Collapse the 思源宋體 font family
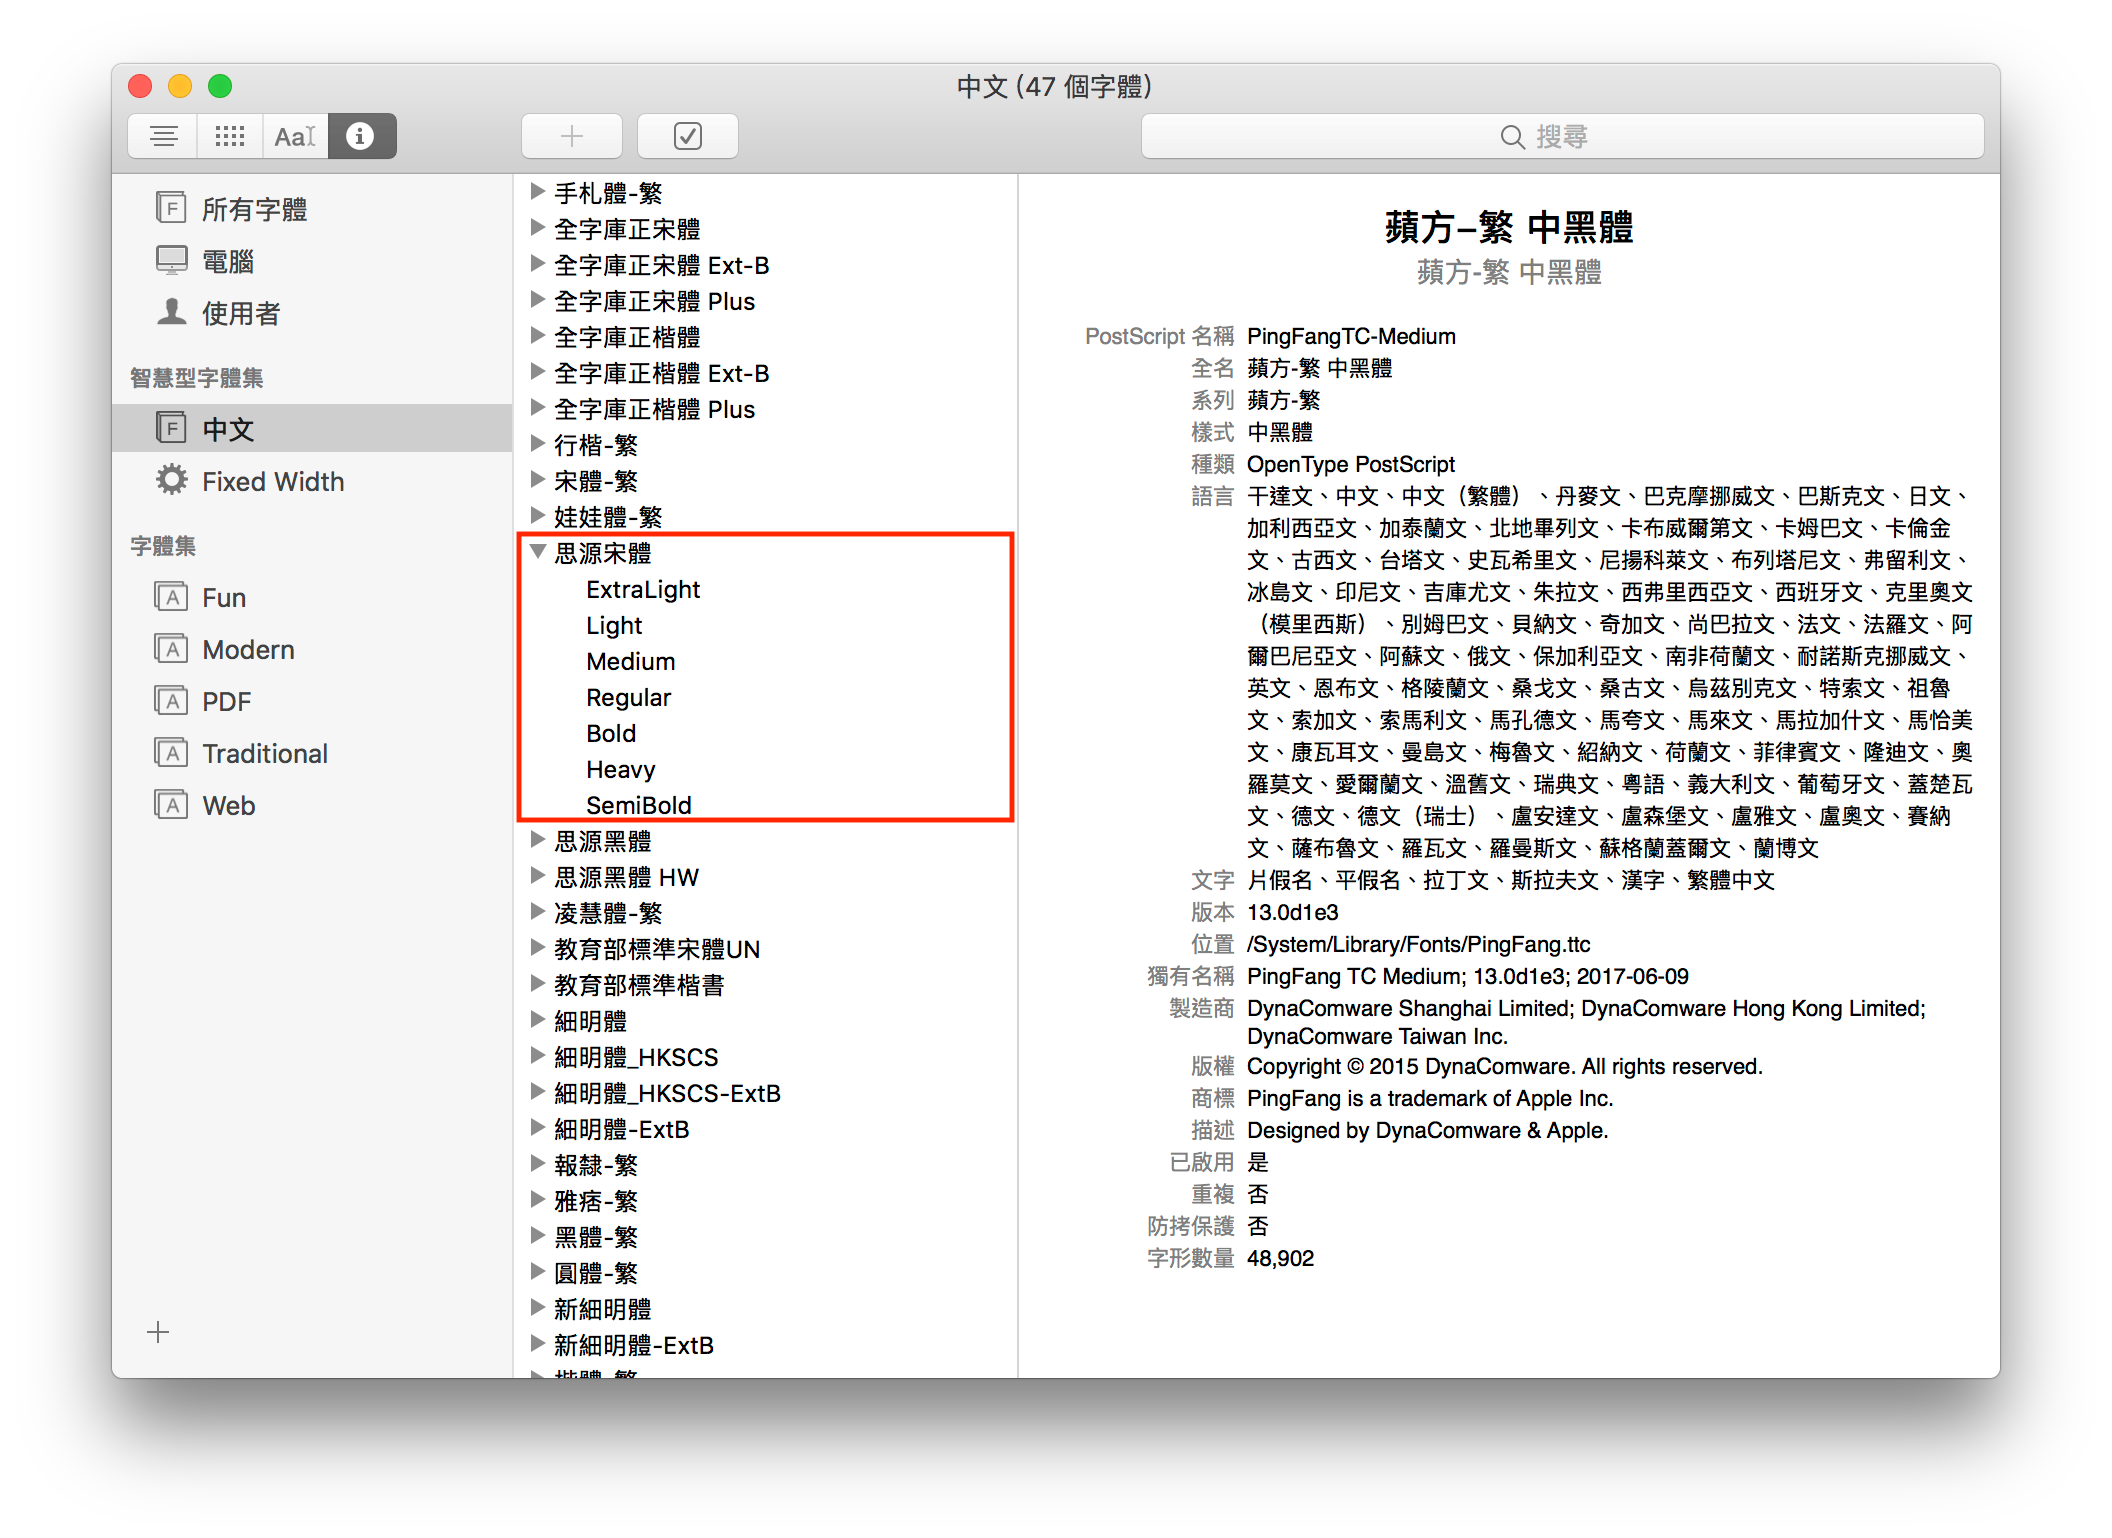This screenshot has width=2112, height=1538. 538,551
